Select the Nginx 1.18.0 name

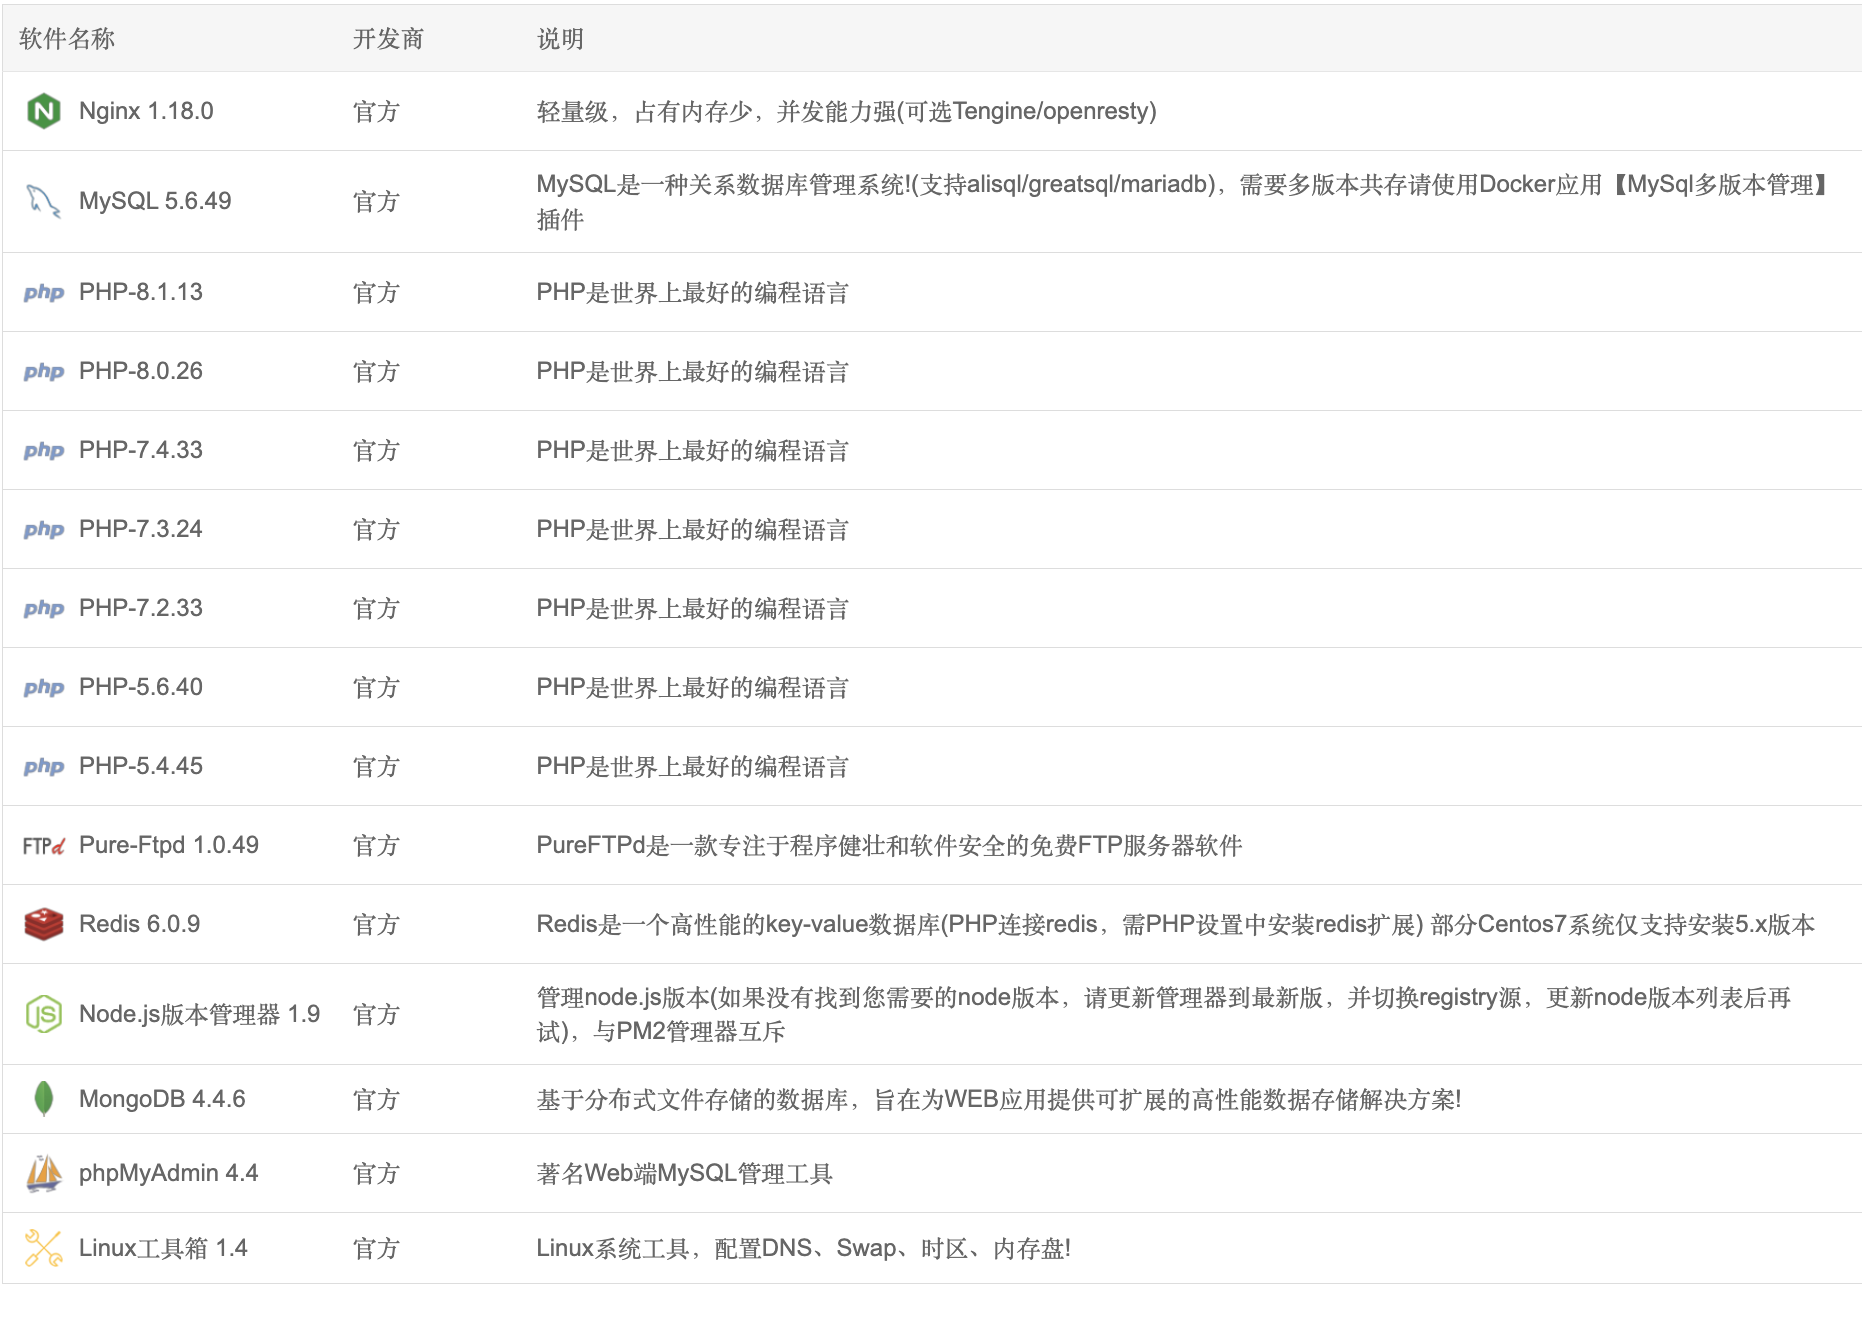[x=146, y=111]
